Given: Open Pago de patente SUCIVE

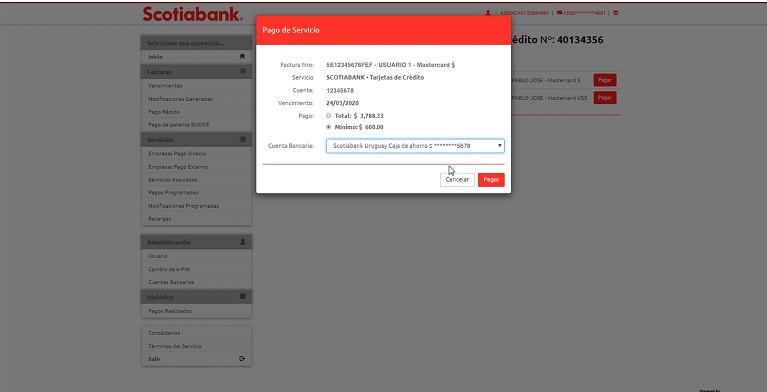Looking at the screenshot, I should pyautogui.click(x=196, y=125).
